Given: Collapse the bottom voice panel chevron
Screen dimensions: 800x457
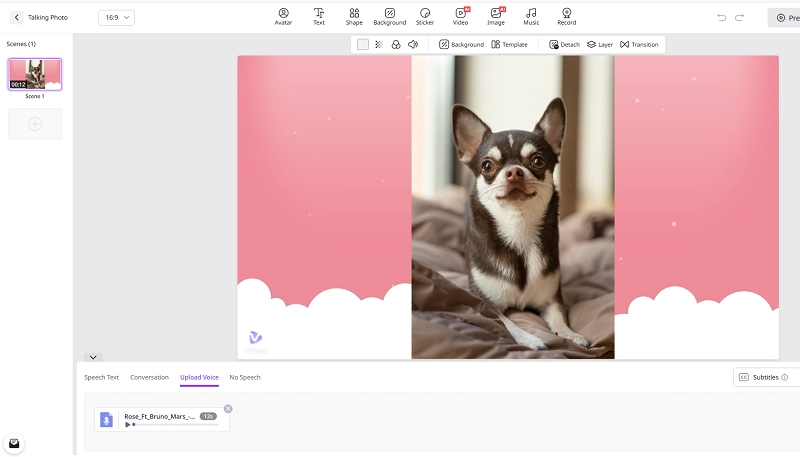Looking at the screenshot, I should pos(93,357).
